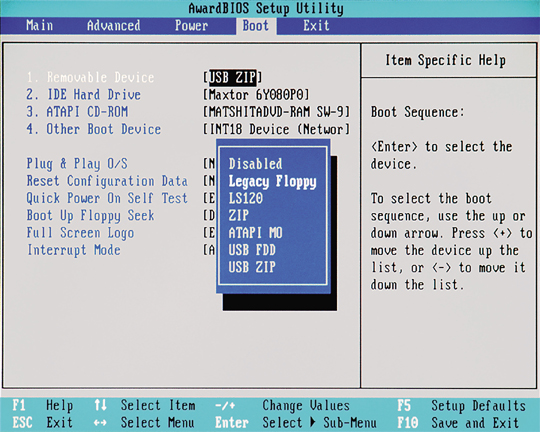Switch to the Advanced tab
Image resolution: width=540 pixels, height=432 pixels.
(x=114, y=25)
